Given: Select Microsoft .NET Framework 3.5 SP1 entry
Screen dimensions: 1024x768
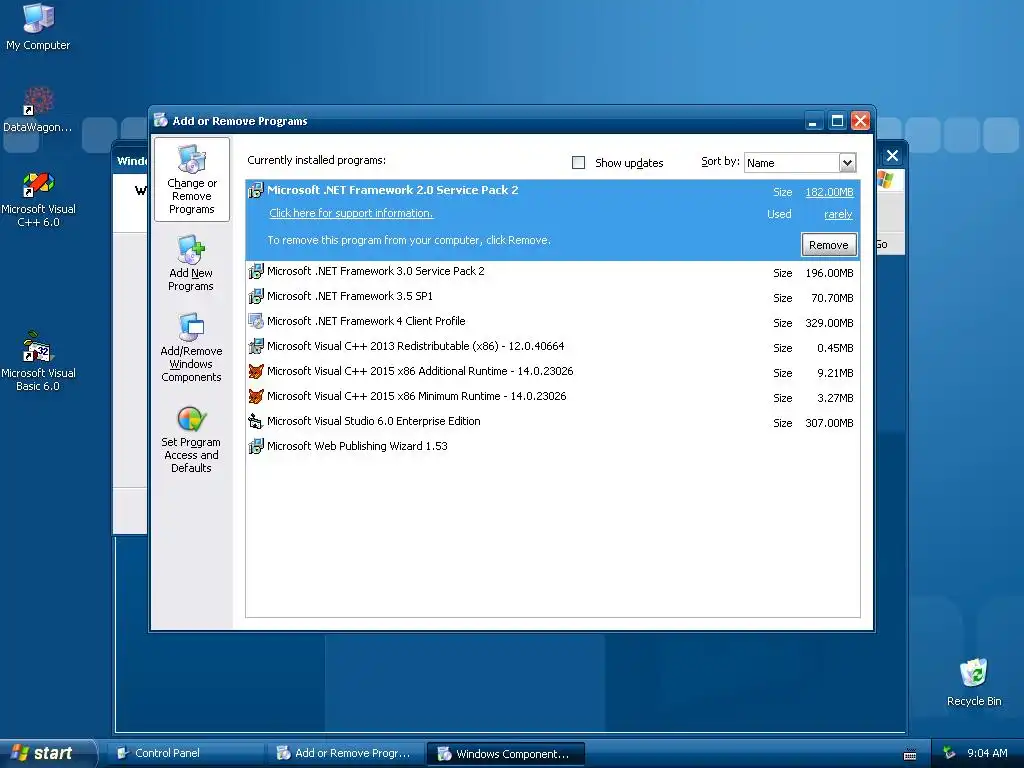Looking at the screenshot, I should [x=552, y=296].
